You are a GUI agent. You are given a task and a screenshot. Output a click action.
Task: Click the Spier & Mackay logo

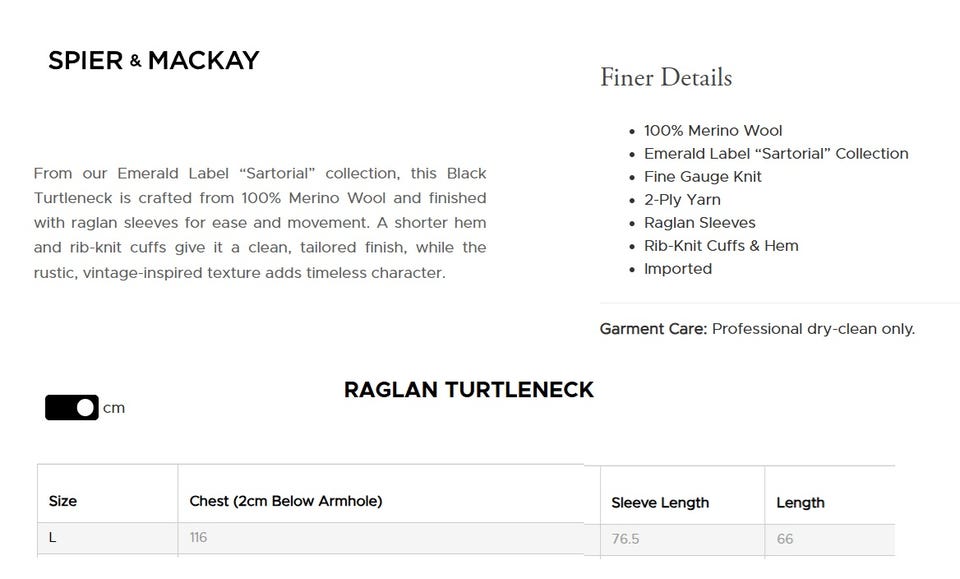[153, 61]
